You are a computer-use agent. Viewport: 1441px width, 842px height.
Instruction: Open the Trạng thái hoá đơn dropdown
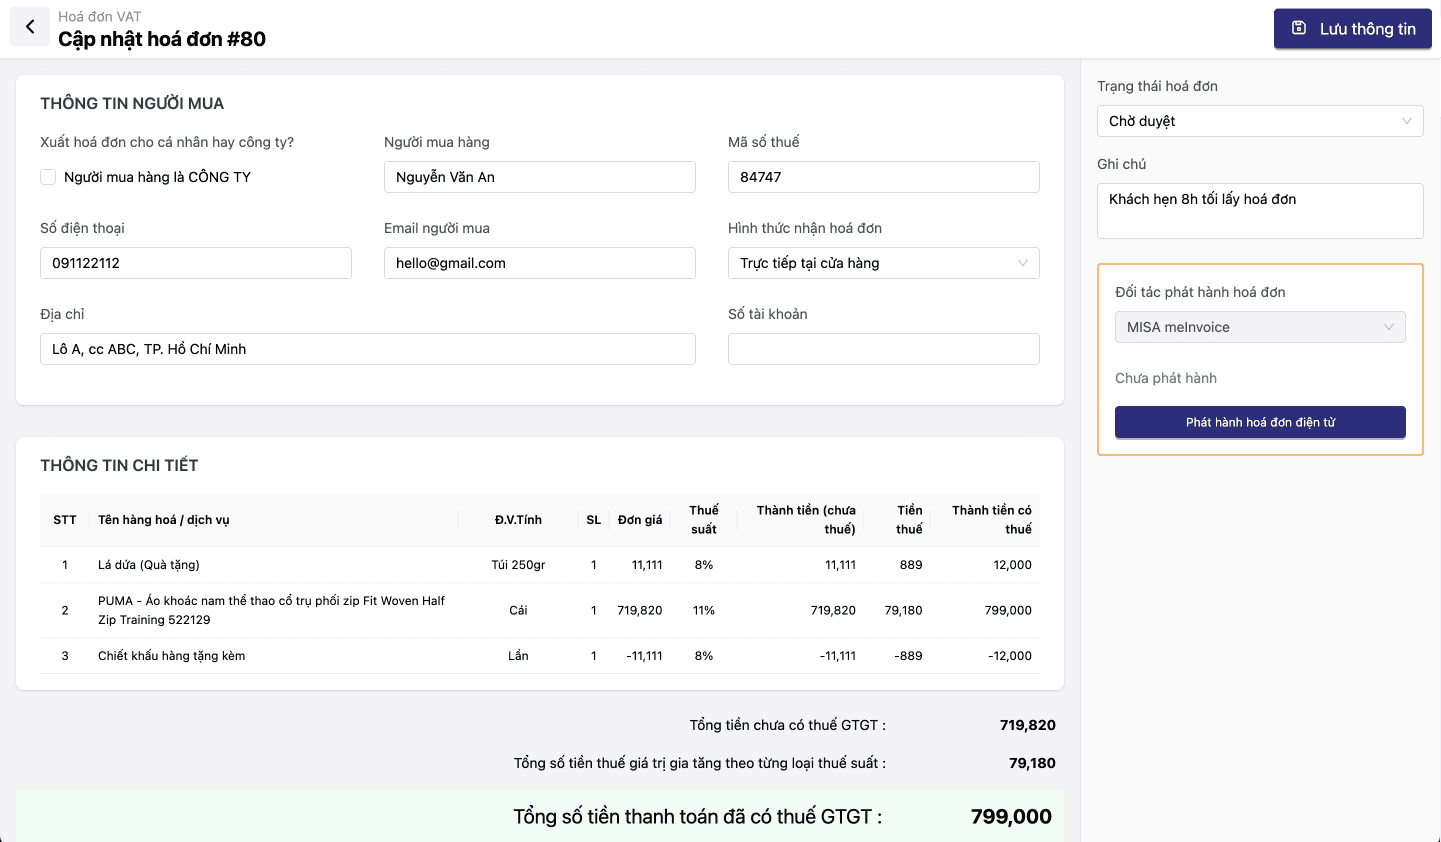[x=1259, y=121]
